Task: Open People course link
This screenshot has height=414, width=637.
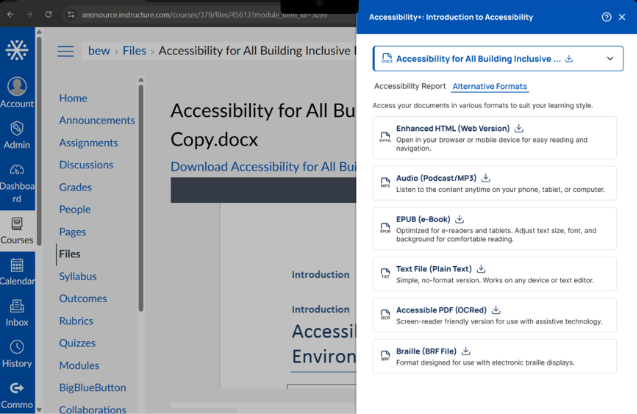Action: pyautogui.click(x=75, y=210)
